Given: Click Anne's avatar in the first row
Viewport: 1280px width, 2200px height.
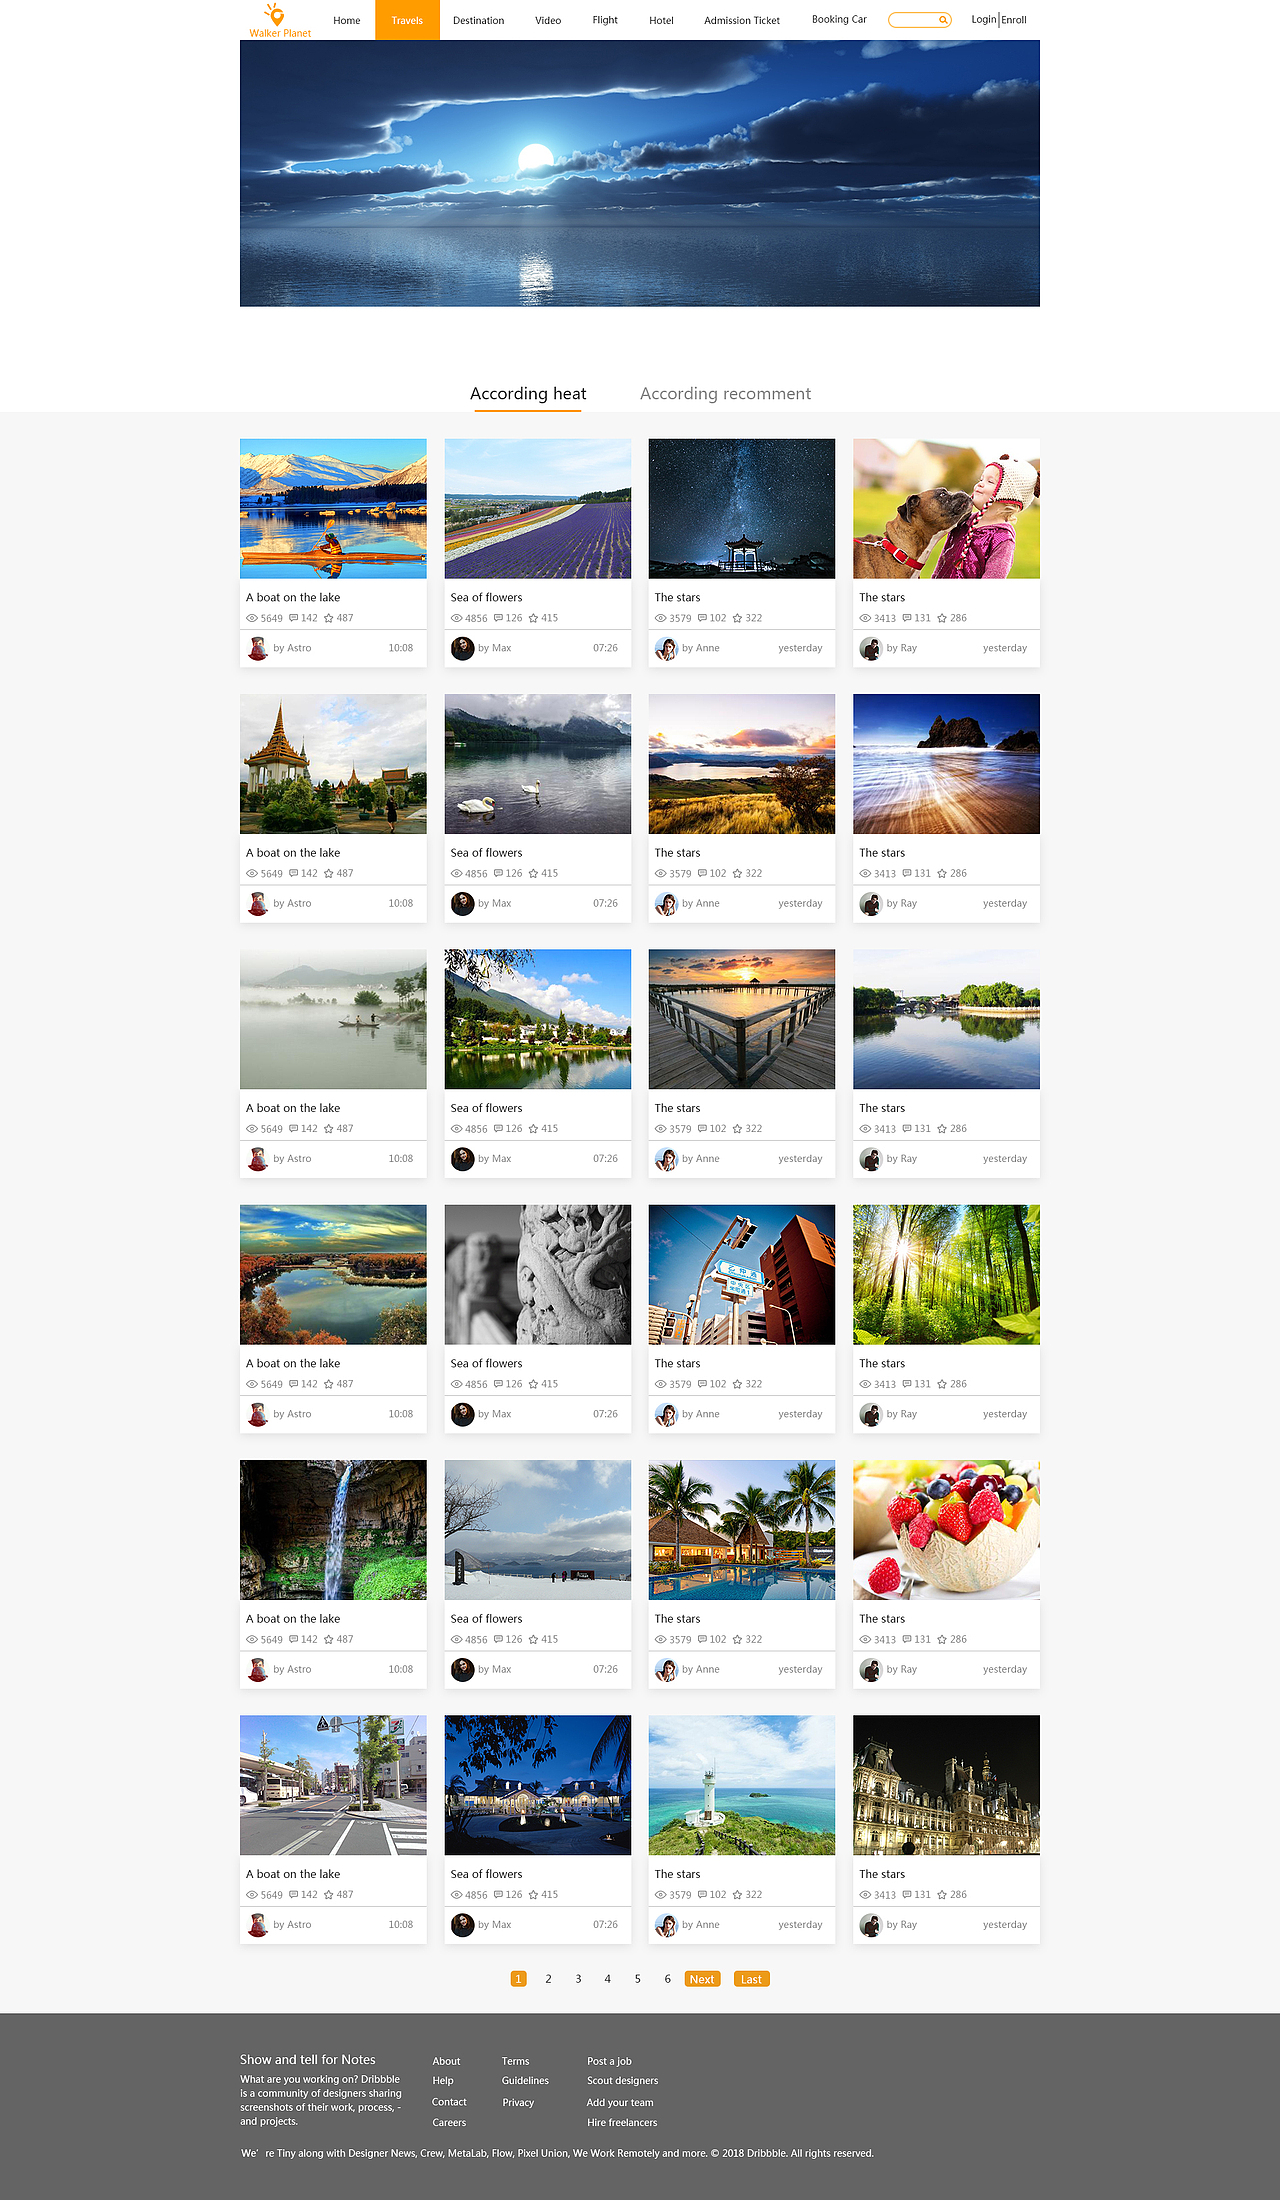Looking at the screenshot, I should click(x=666, y=648).
